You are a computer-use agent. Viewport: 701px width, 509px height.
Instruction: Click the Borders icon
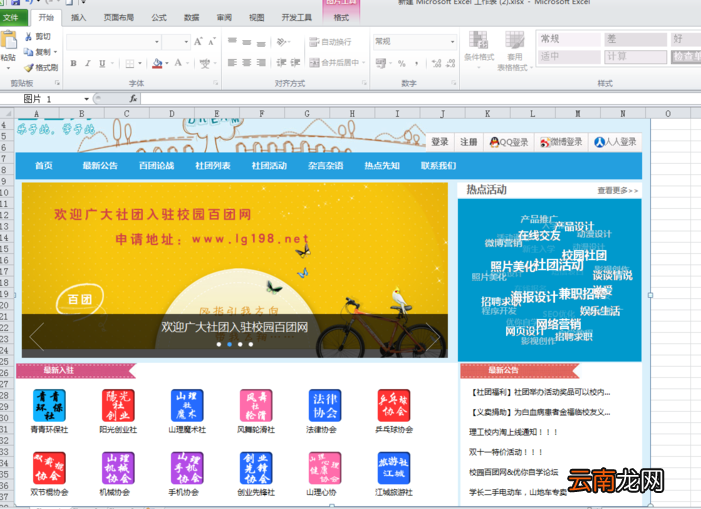[x=130, y=63]
